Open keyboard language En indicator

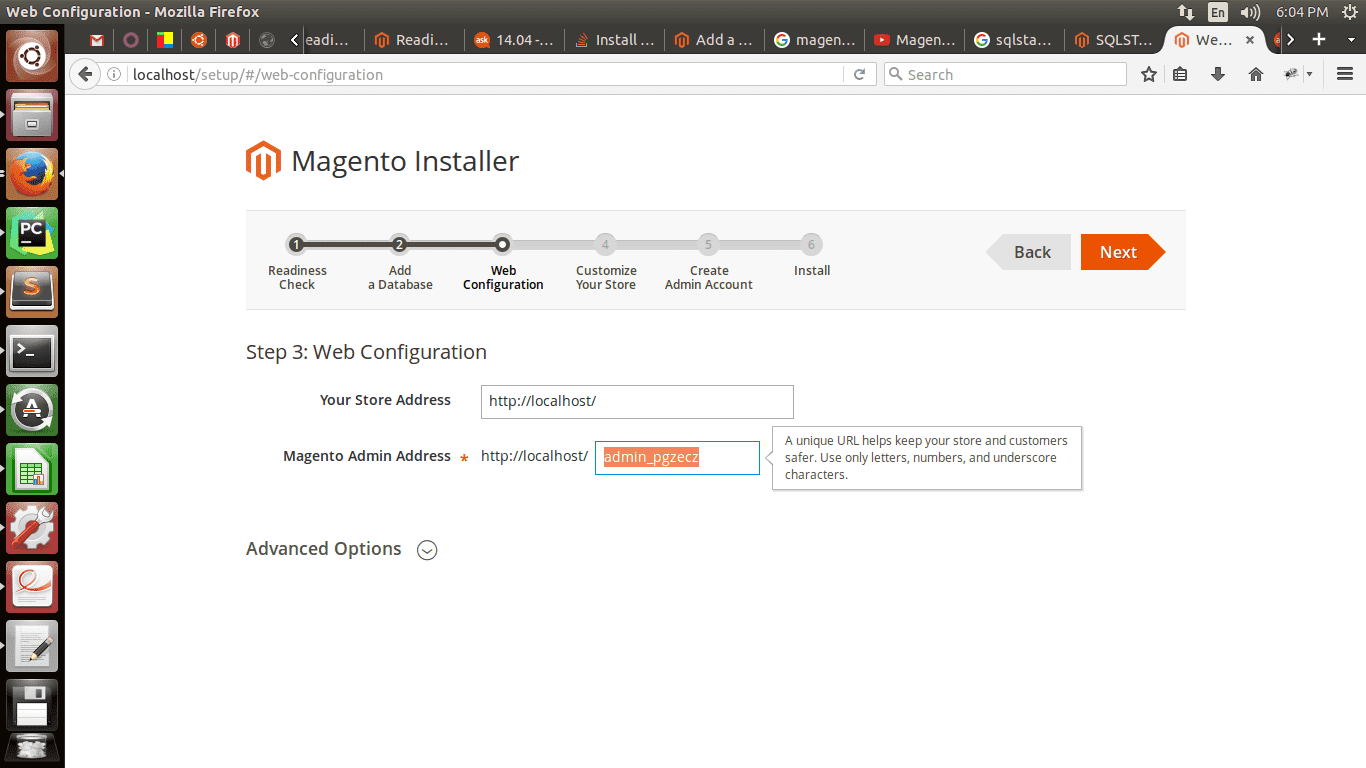point(1217,12)
